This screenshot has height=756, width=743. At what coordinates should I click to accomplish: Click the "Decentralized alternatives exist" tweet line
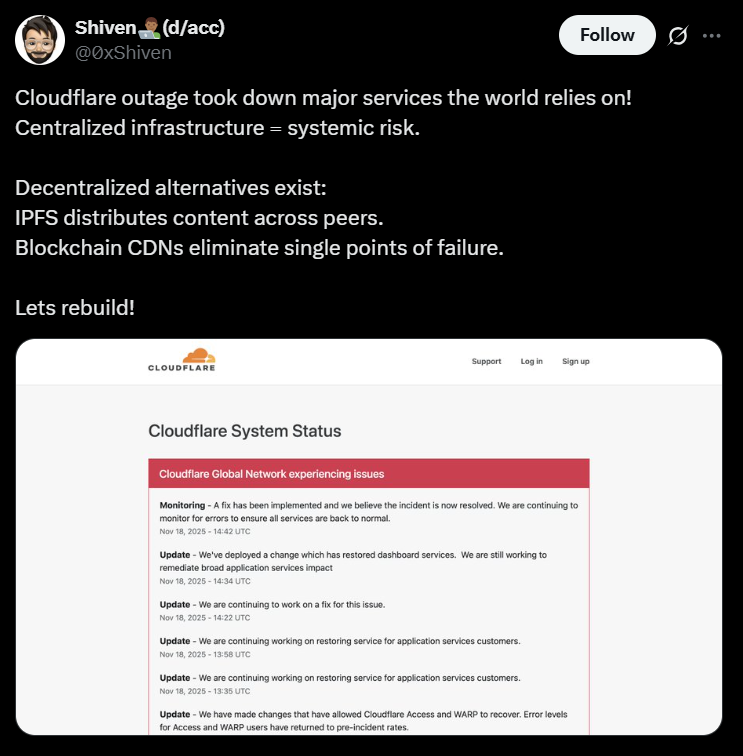(x=170, y=189)
